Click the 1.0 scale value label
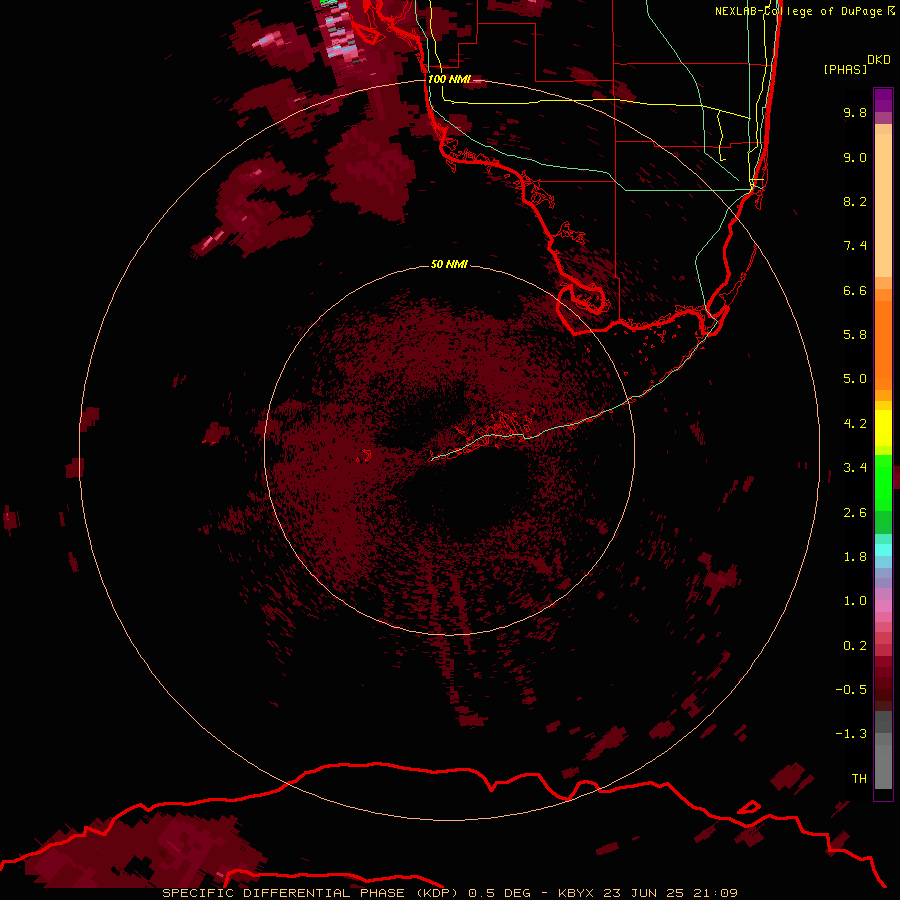The width and height of the screenshot is (900, 900). [855, 601]
